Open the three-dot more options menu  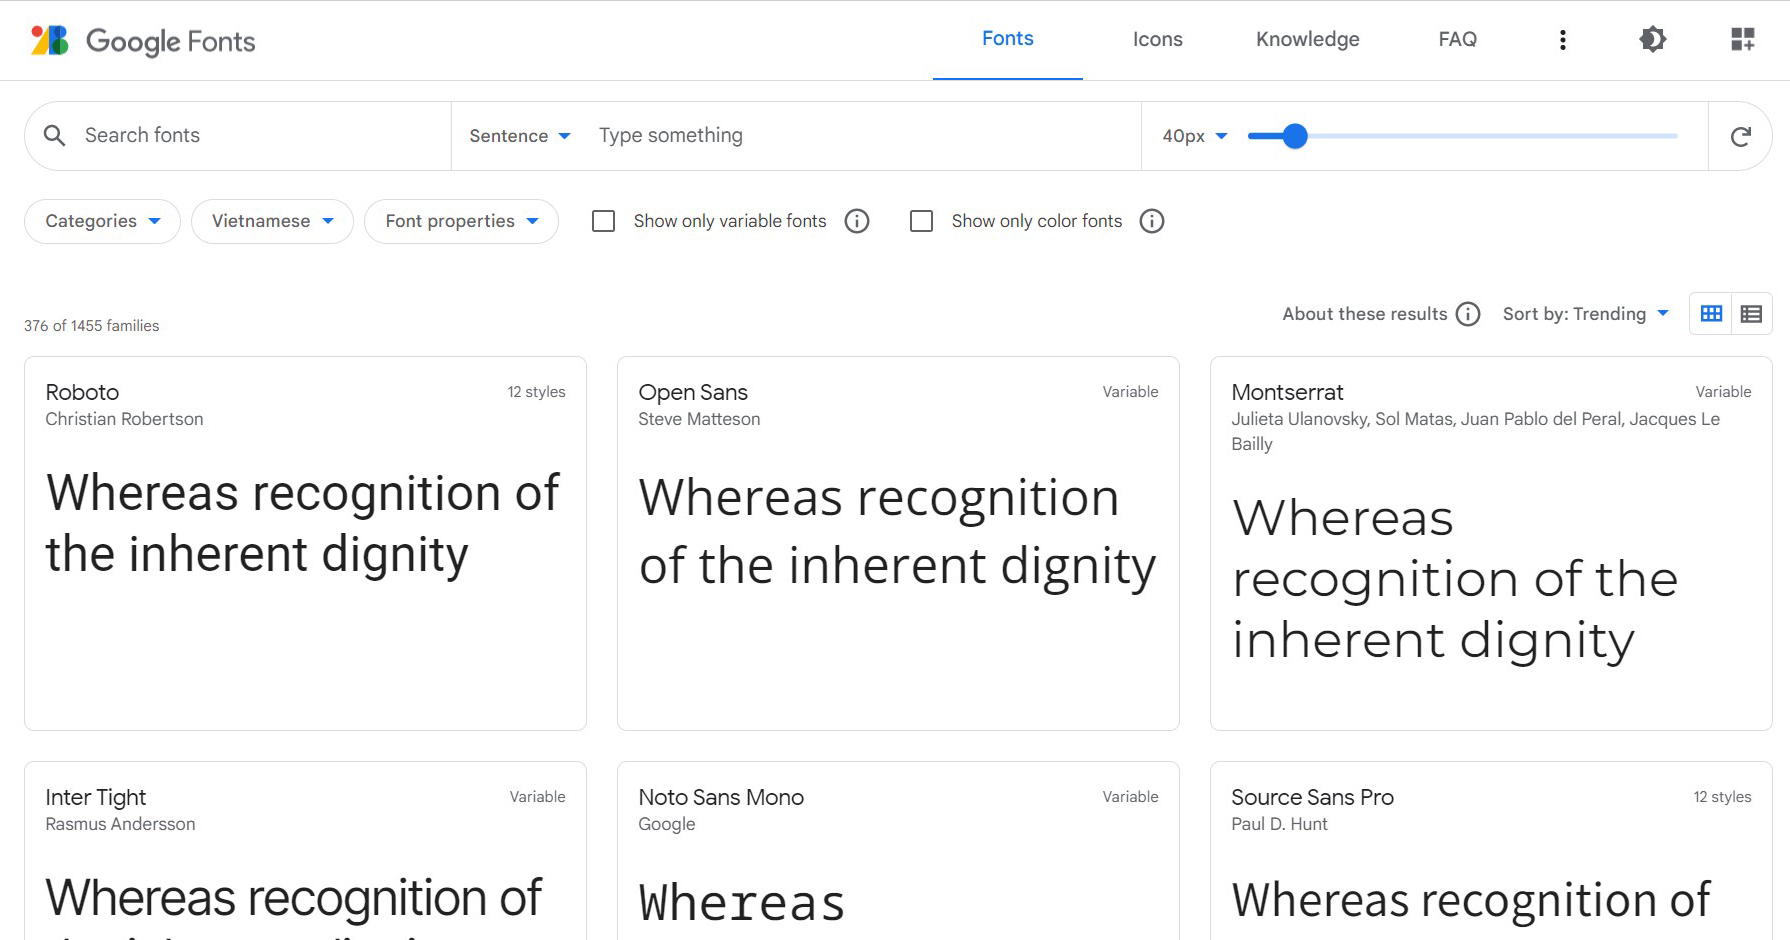1562,40
